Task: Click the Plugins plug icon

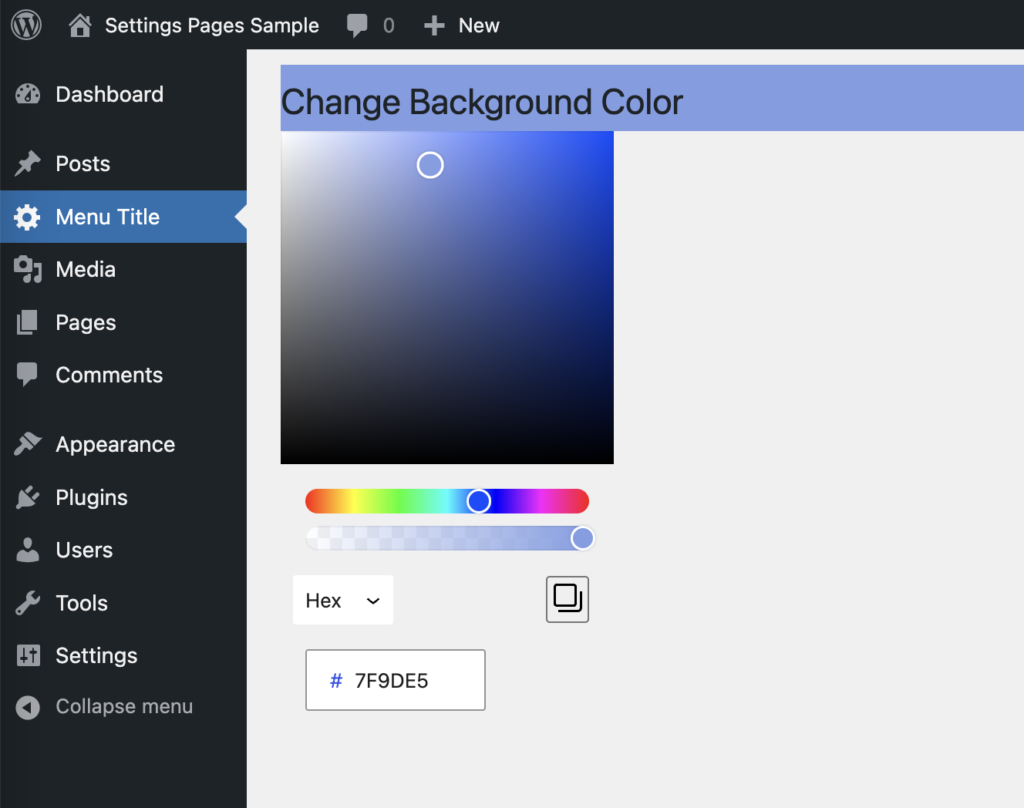Action: (27, 497)
